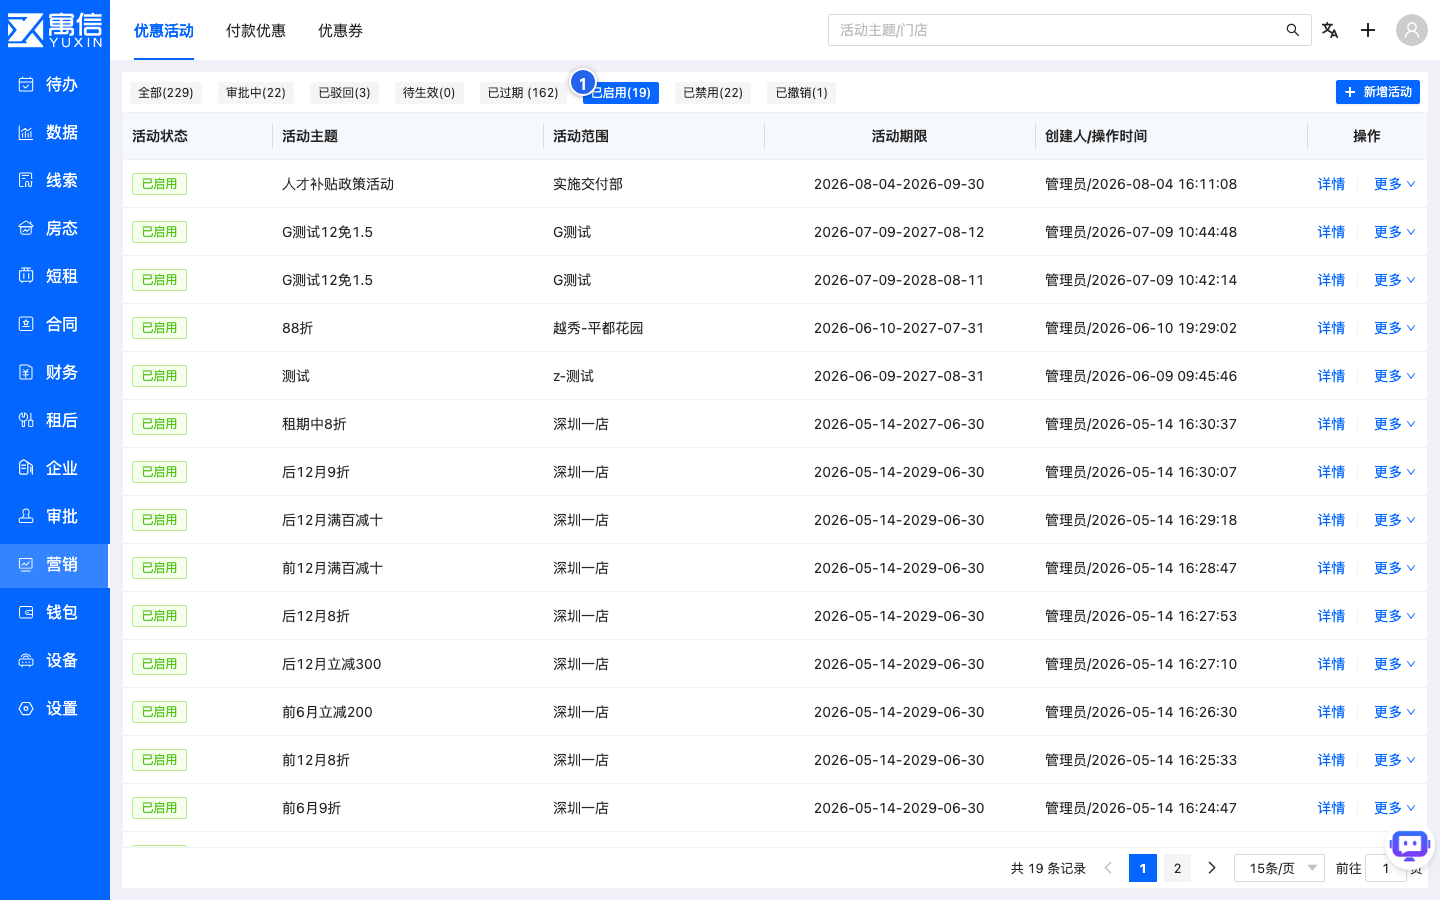Viewport: 1440px width, 900px height.
Task: Filter by 审批中(22)
Action: click(x=256, y=93)
